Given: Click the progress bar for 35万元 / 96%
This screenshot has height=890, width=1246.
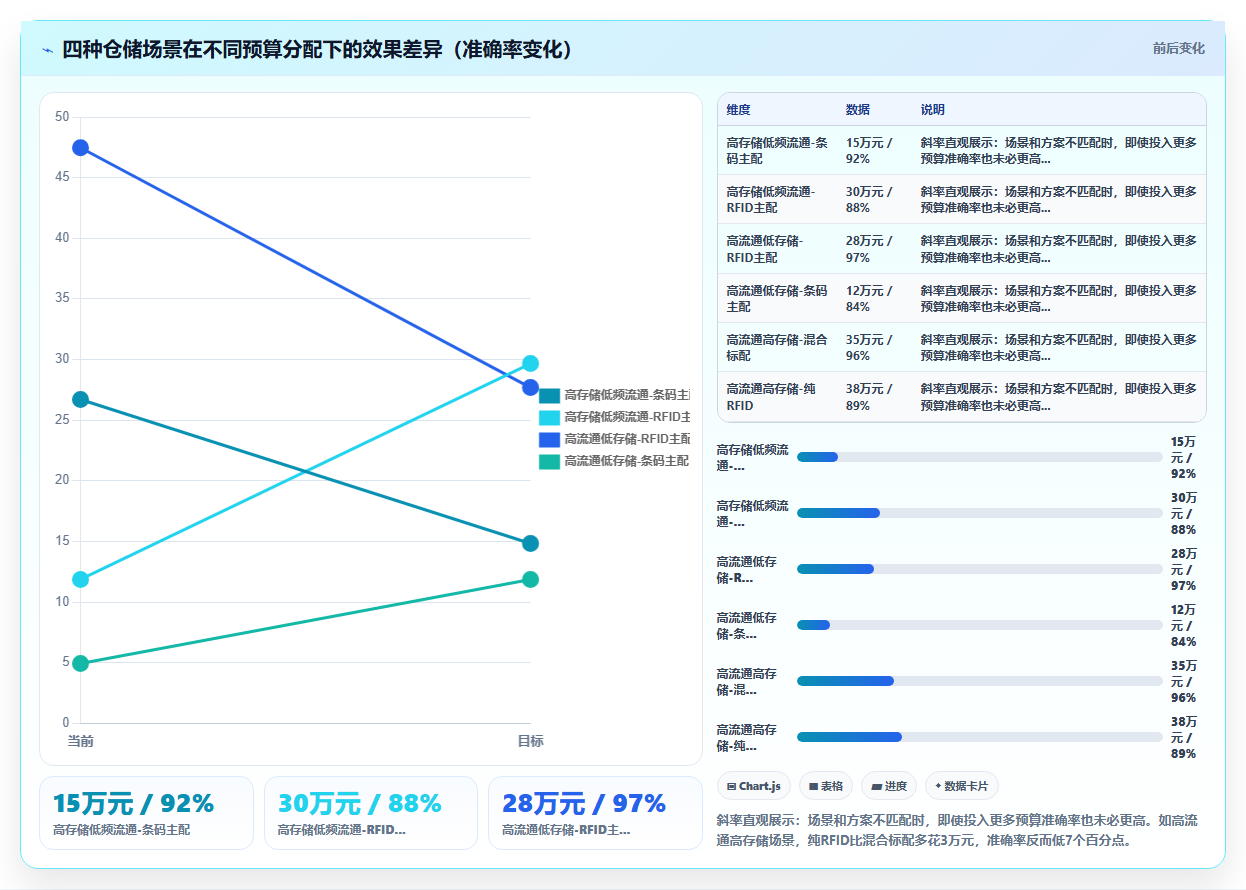Looking at the screenshot, I should [x=979, y=681].
